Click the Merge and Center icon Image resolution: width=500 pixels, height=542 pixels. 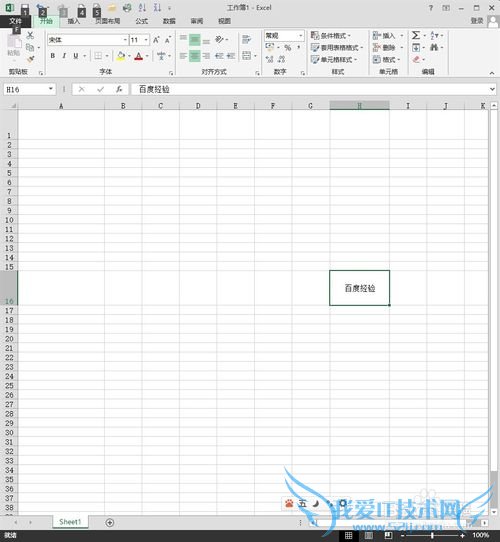[x=247, y=56]
